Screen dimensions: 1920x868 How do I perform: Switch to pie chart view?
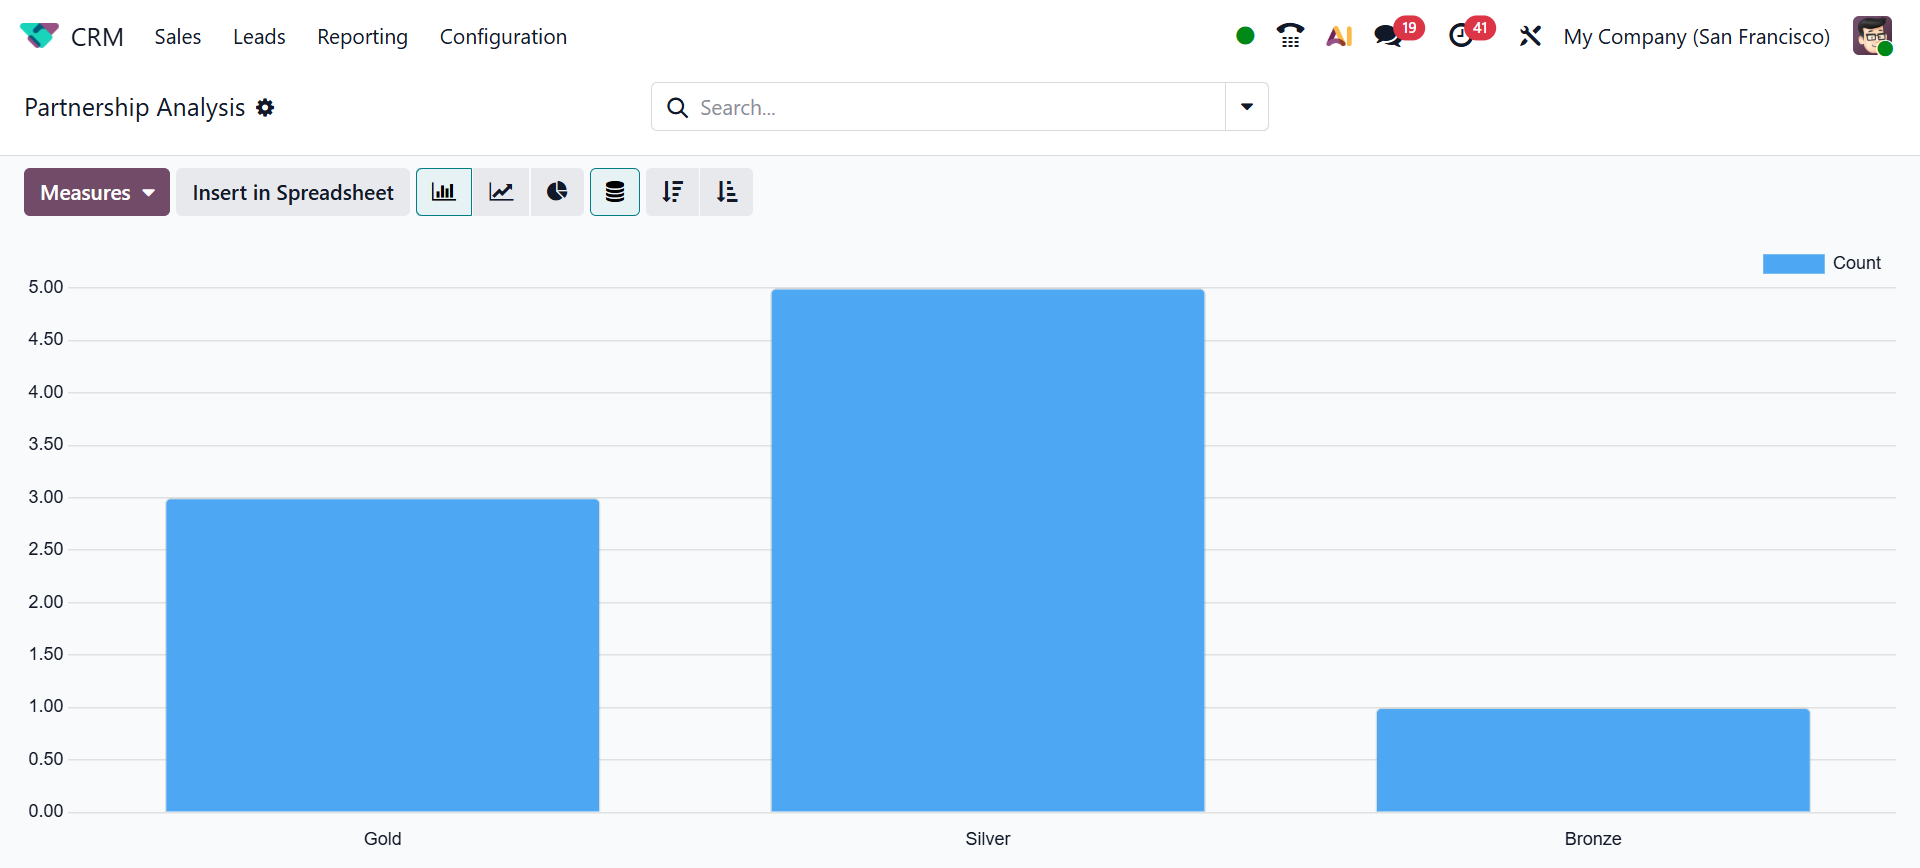click(557, 192)
